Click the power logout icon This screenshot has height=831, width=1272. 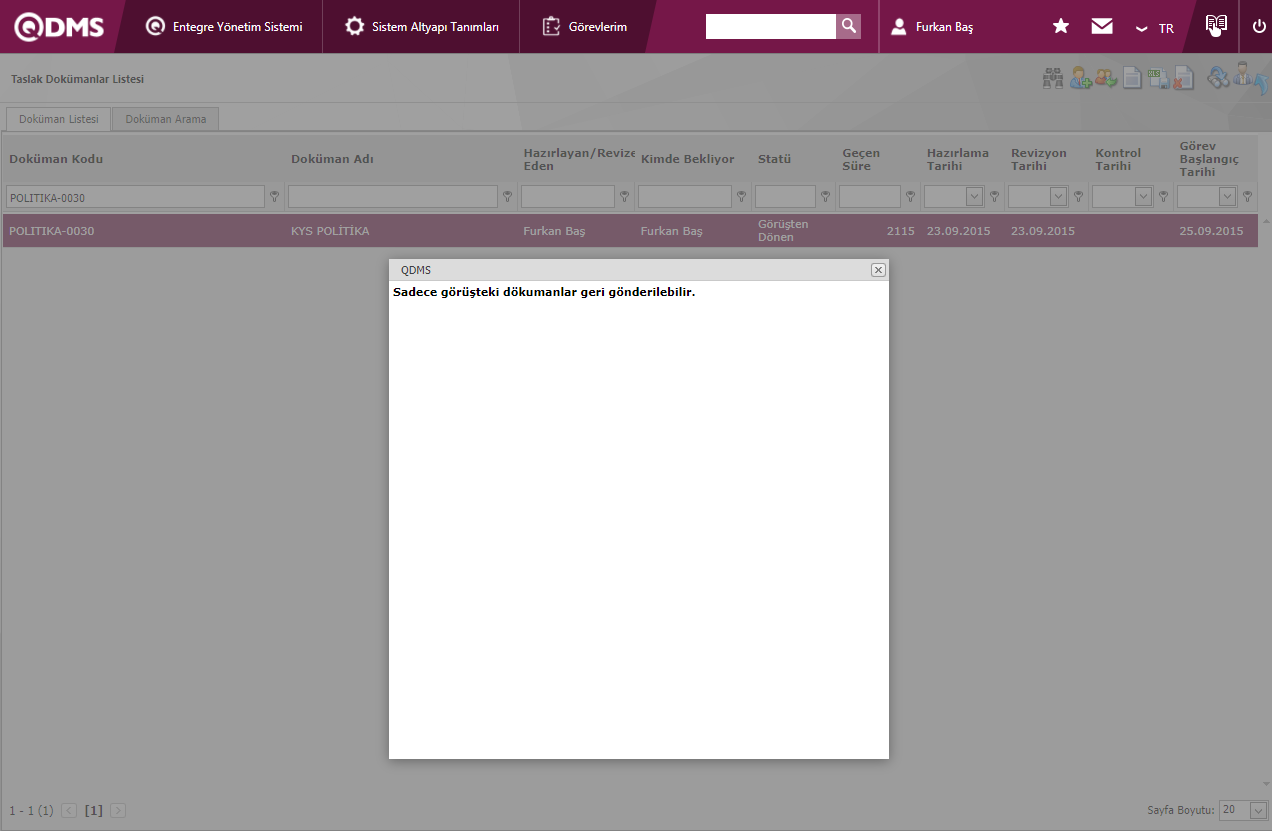click(1259, 27)
